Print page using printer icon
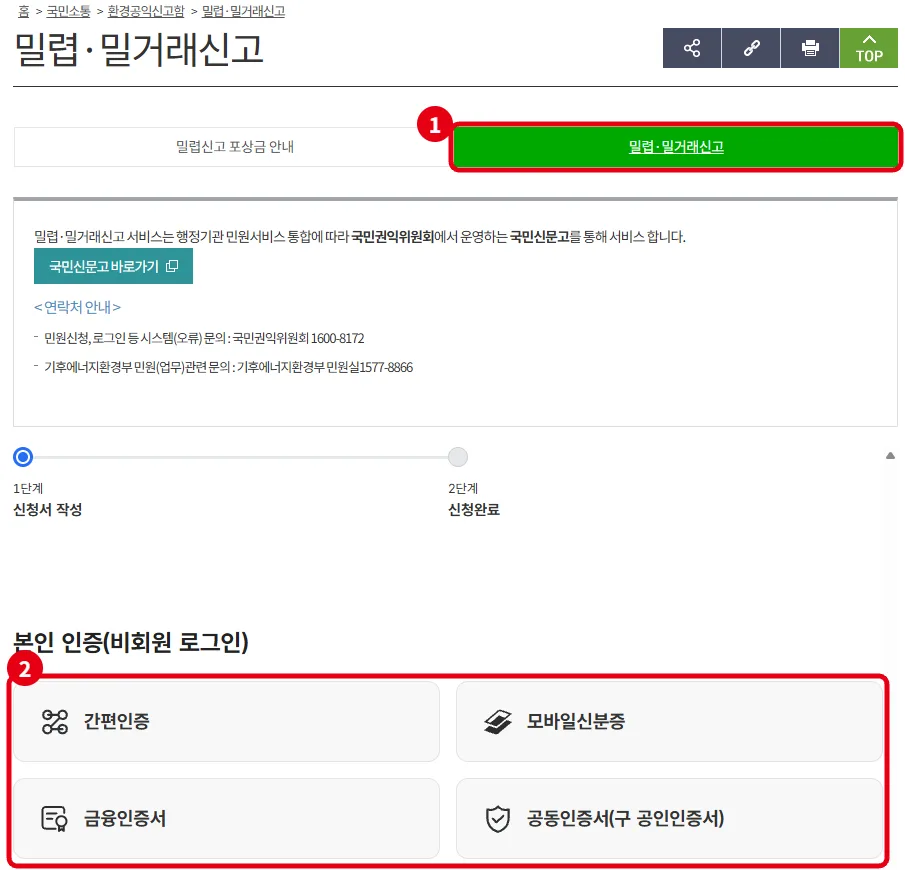905x870 pixels. tap(810, 48)
